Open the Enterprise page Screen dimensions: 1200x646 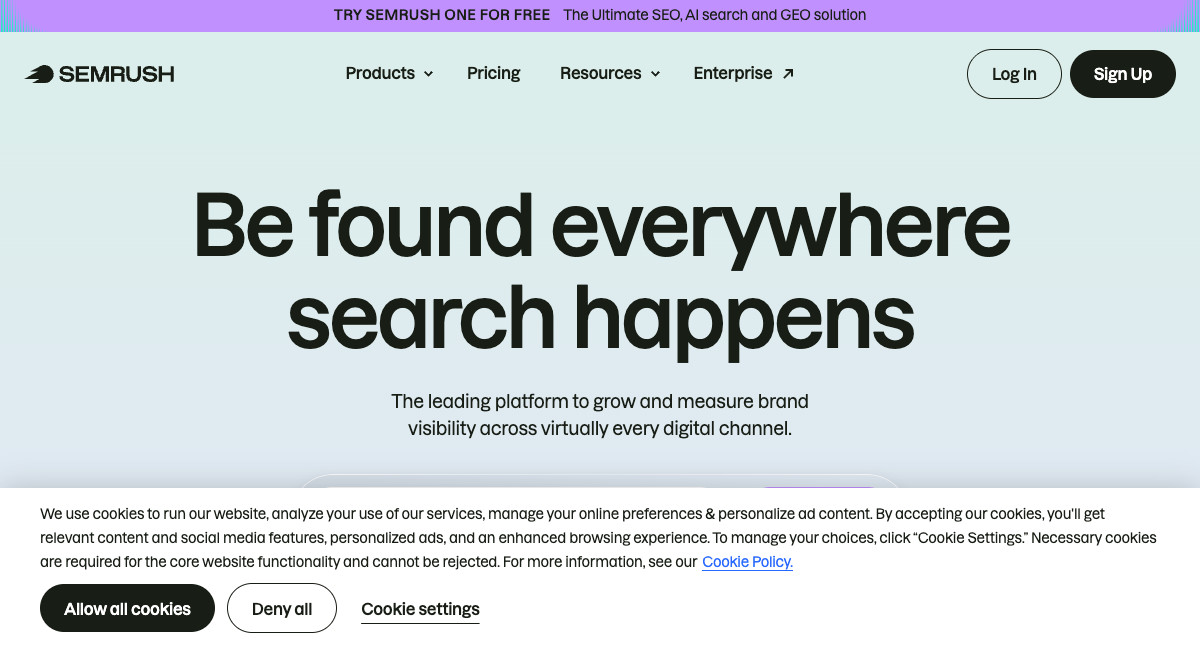pos(733,73)
